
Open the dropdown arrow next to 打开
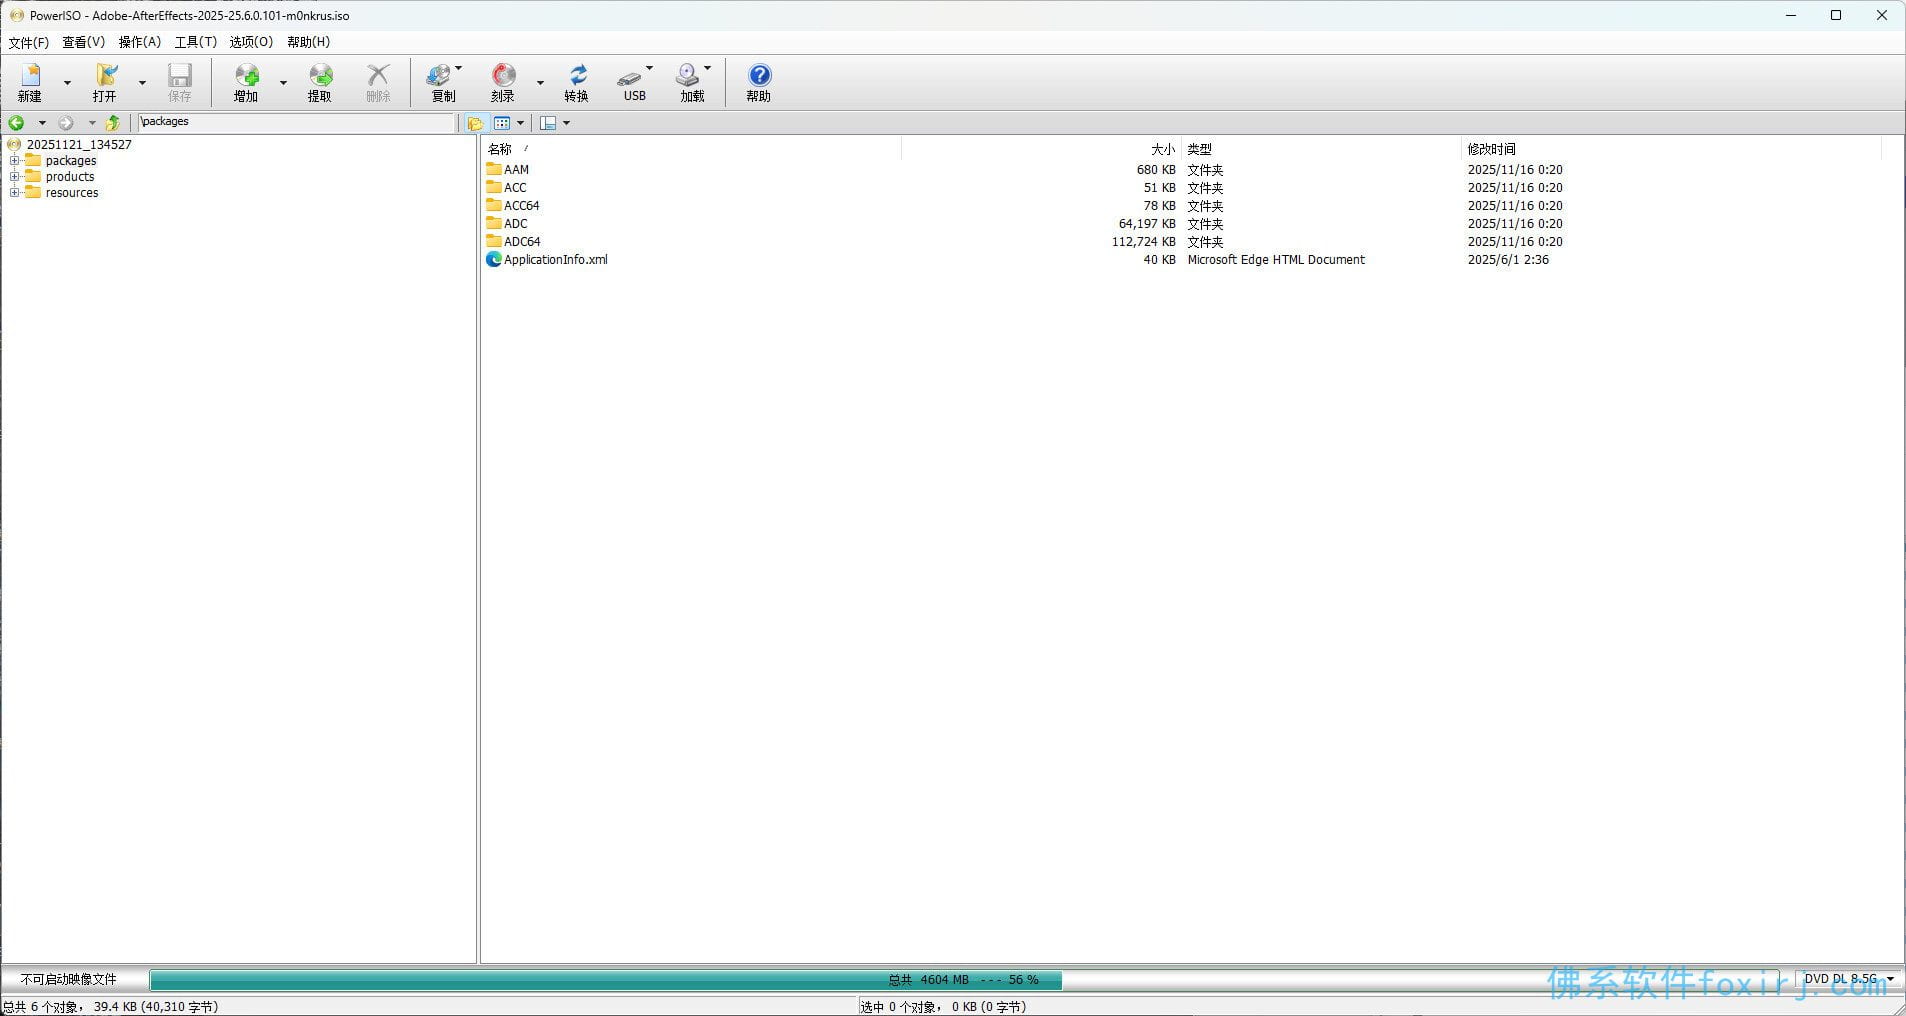click(x=142, y=82)
